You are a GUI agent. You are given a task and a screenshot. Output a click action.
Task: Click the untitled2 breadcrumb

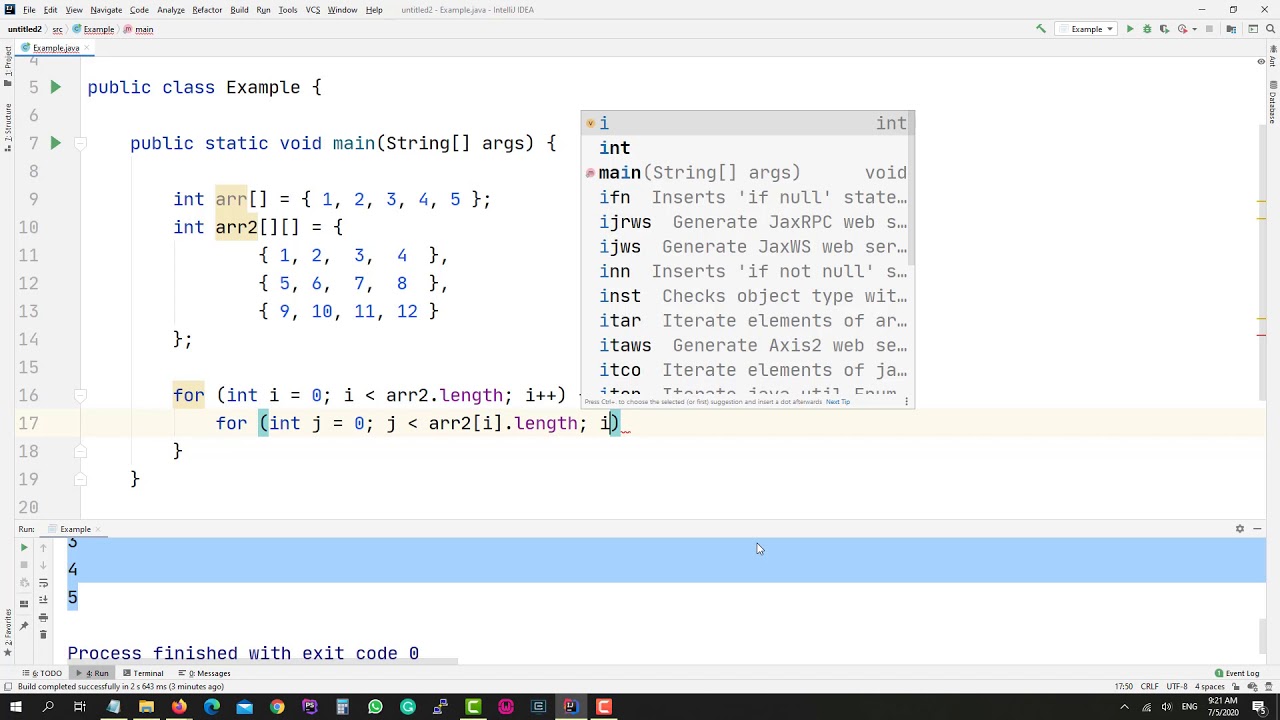point(25,29)
